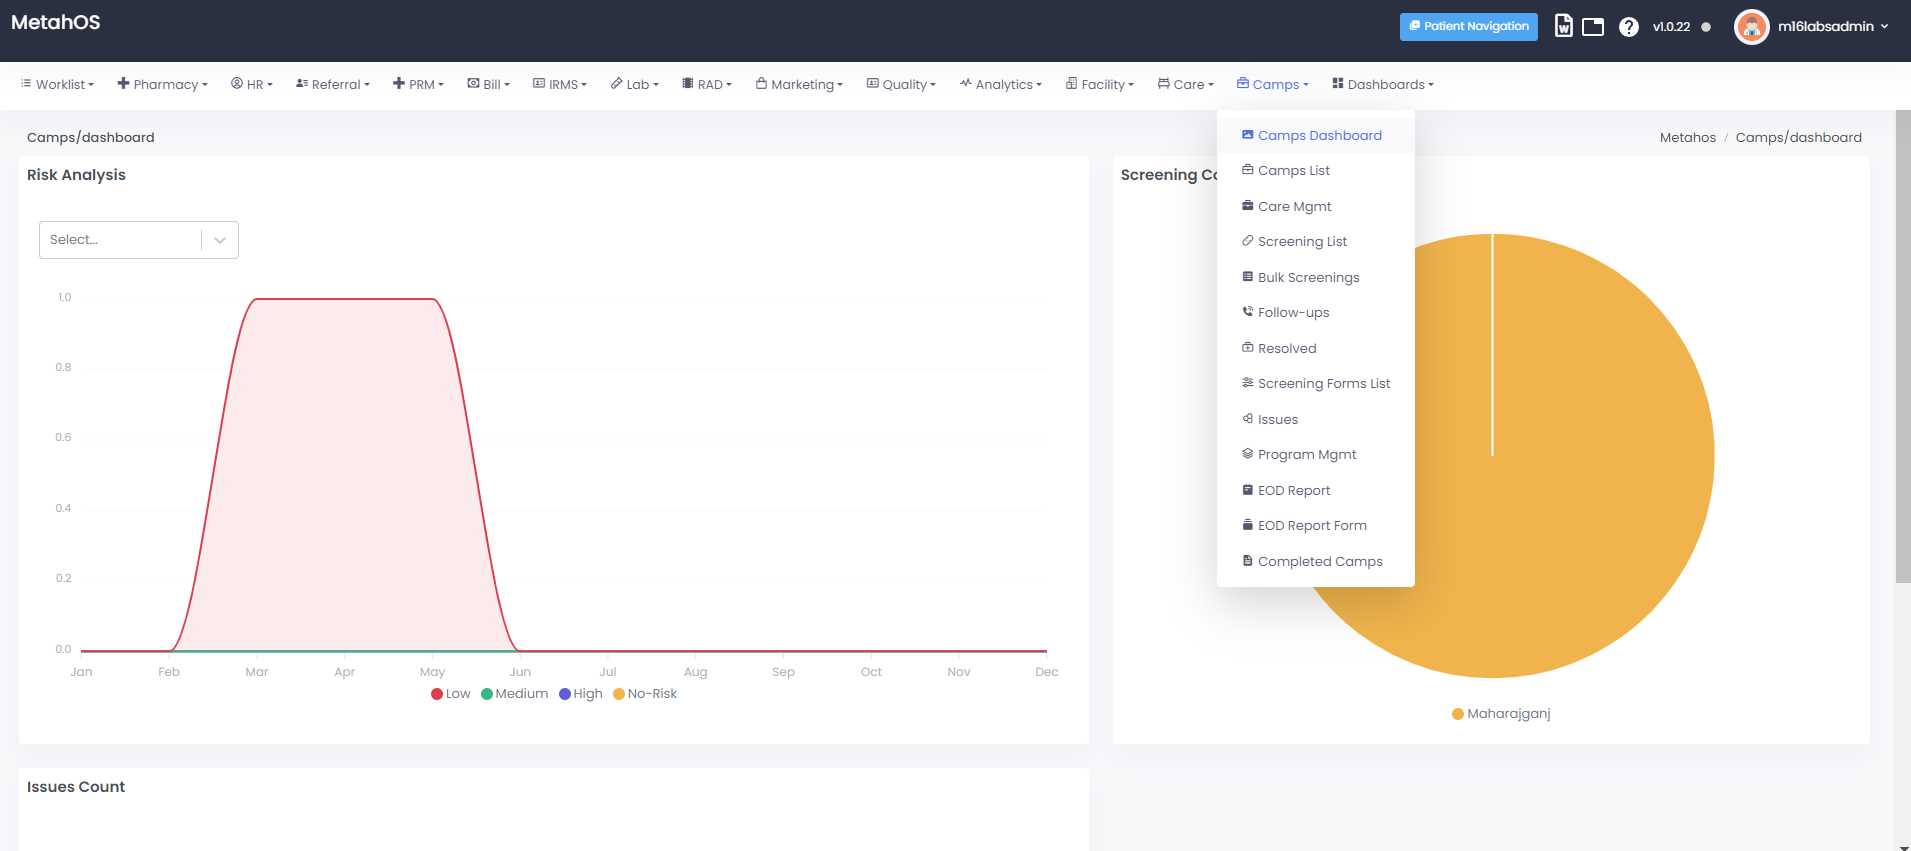Click the Issues icon in menu
The image size is (1911, 851).
(1247, 419)
